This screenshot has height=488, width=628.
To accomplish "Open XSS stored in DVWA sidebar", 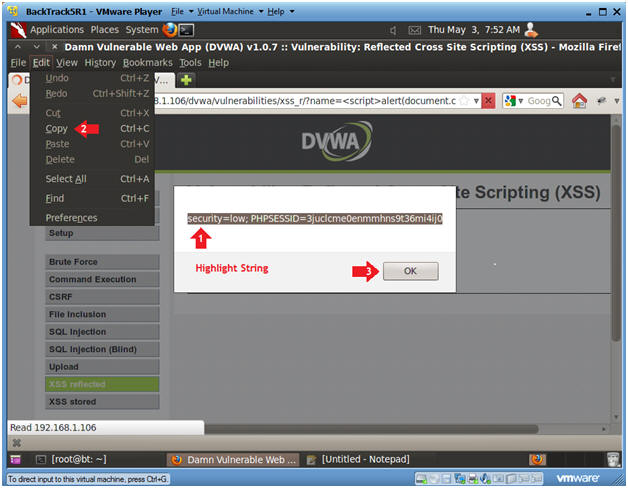I will click(x=103, y=402).
